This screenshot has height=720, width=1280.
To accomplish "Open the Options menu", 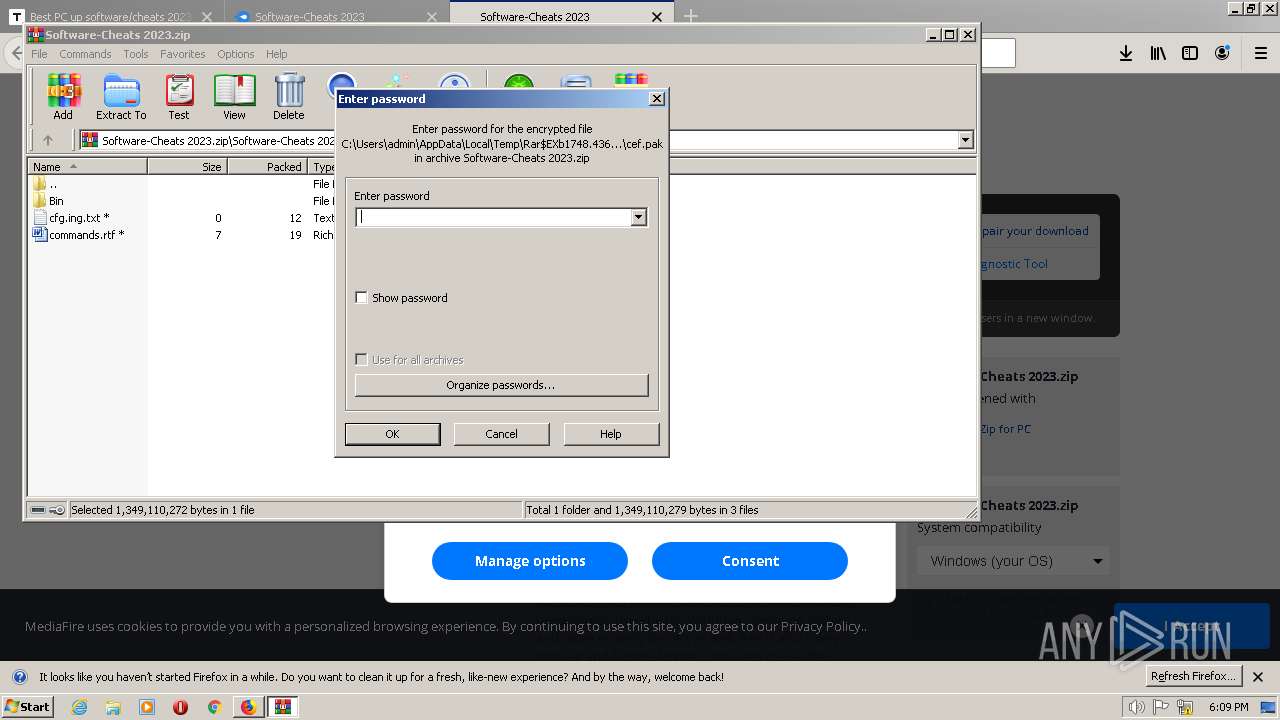I will click(236, 54).
